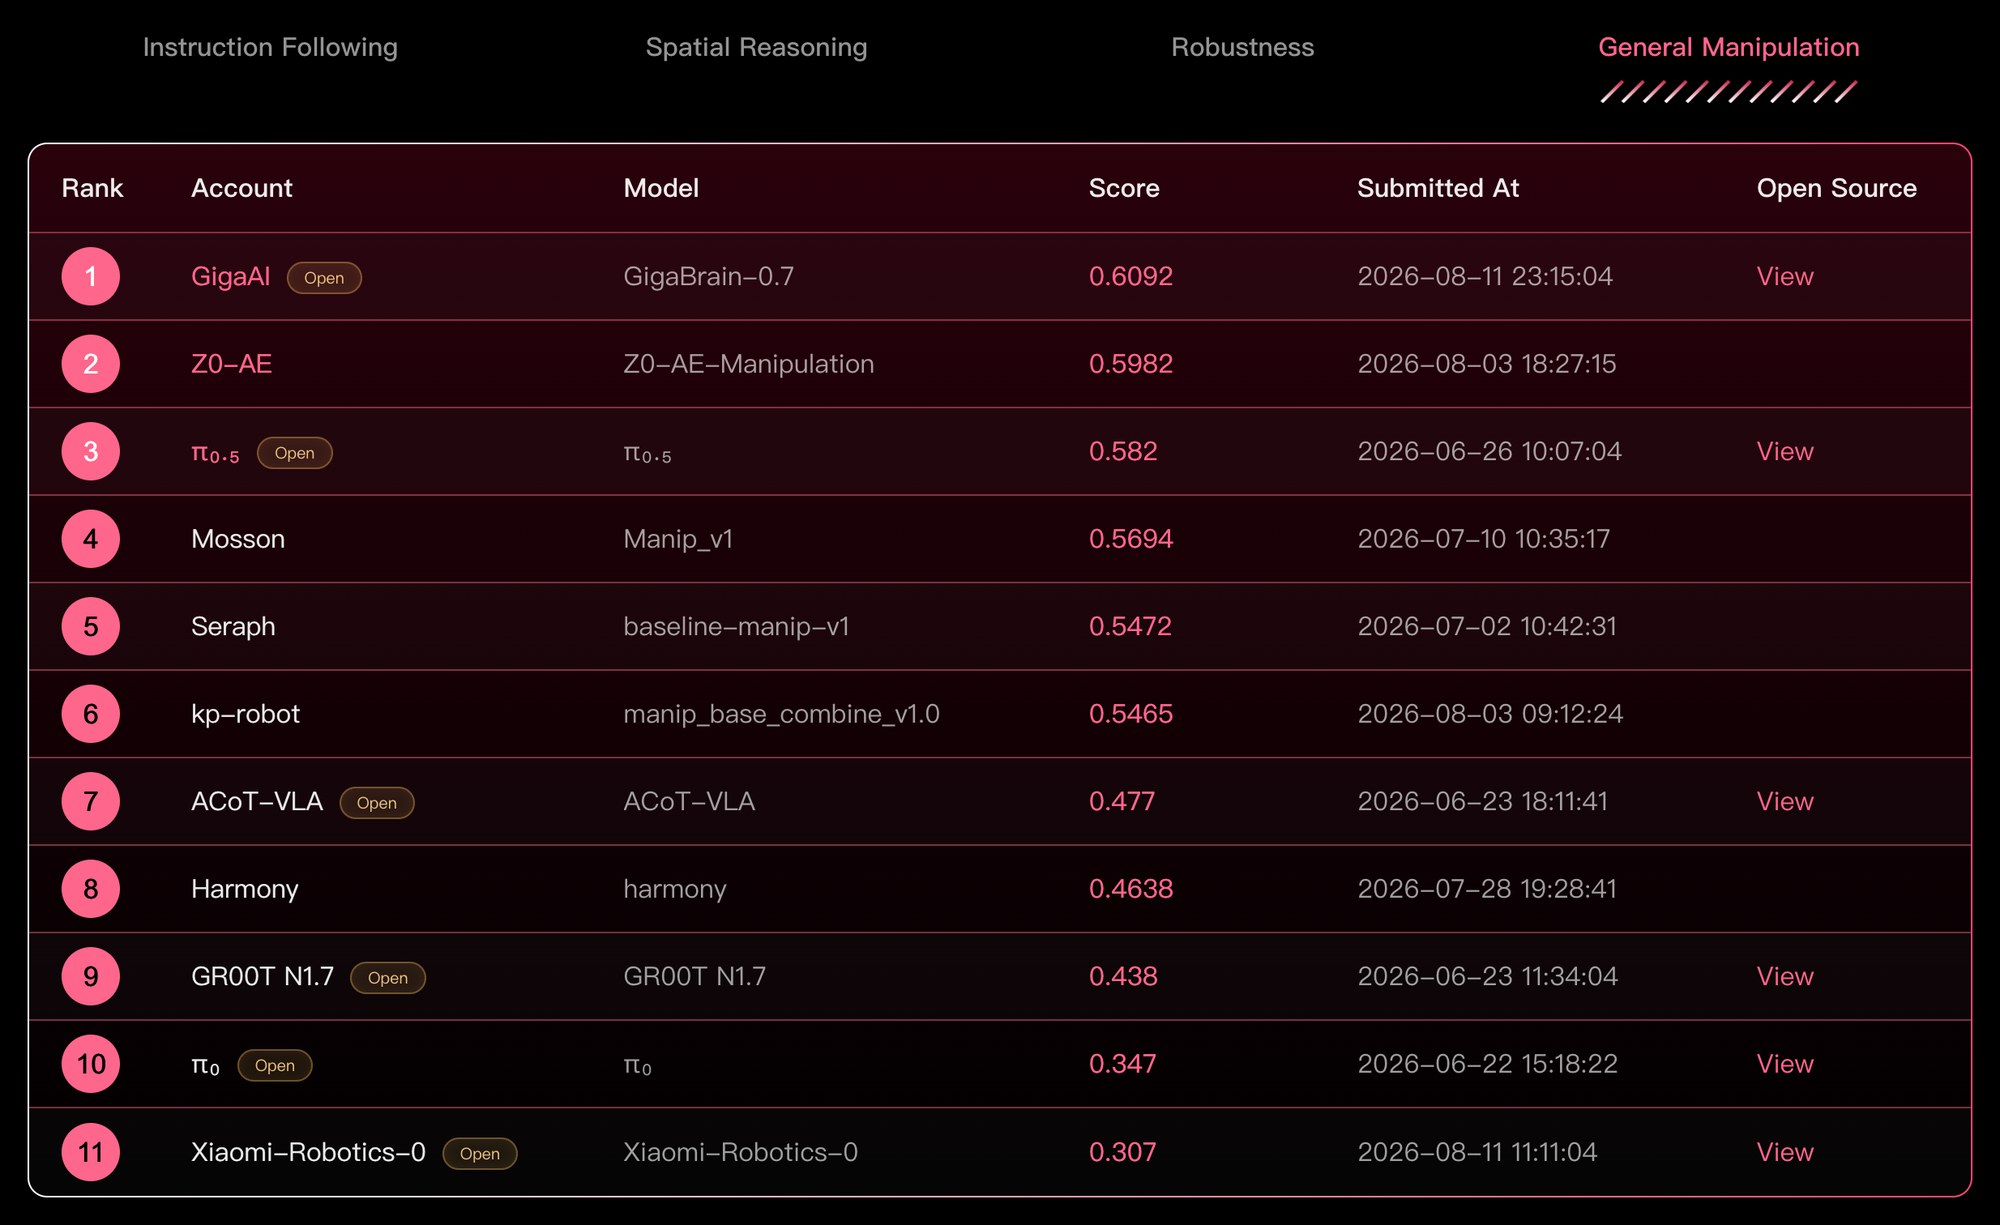The width and height of the screenshot is (2000, 1225).
Task: Select the timestamp 2026-07-28 19:28:41
Action: [1487, 889]
